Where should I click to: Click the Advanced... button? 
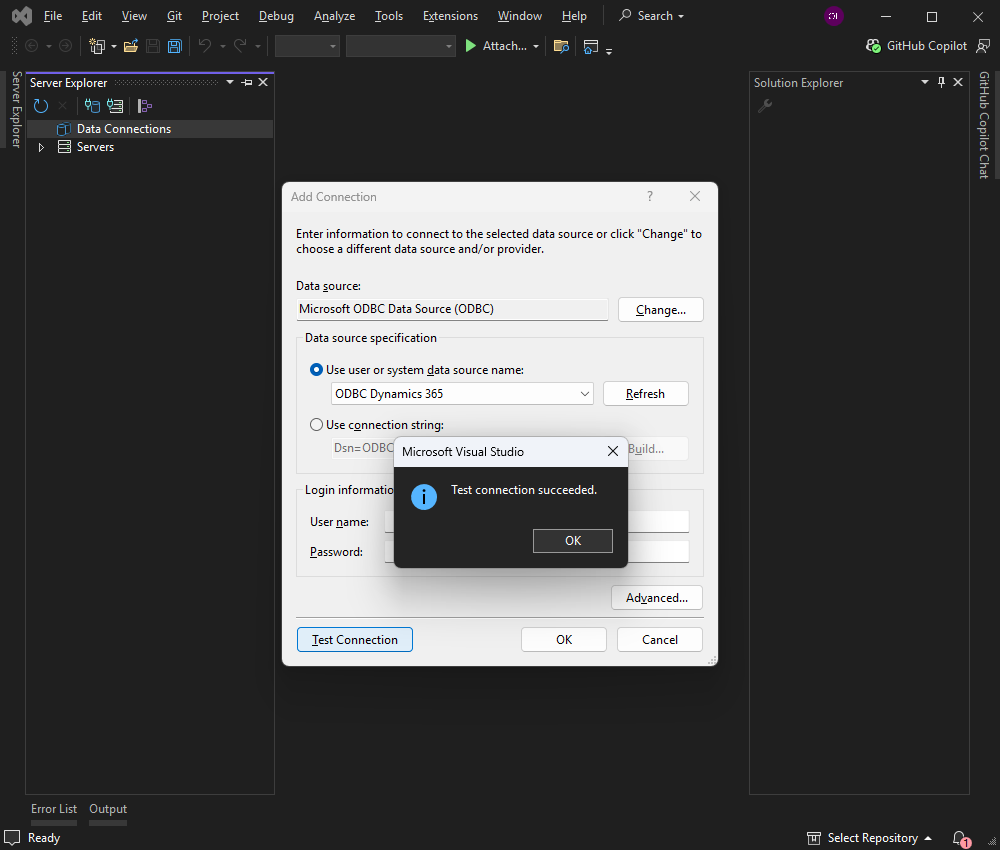(656, 598)
